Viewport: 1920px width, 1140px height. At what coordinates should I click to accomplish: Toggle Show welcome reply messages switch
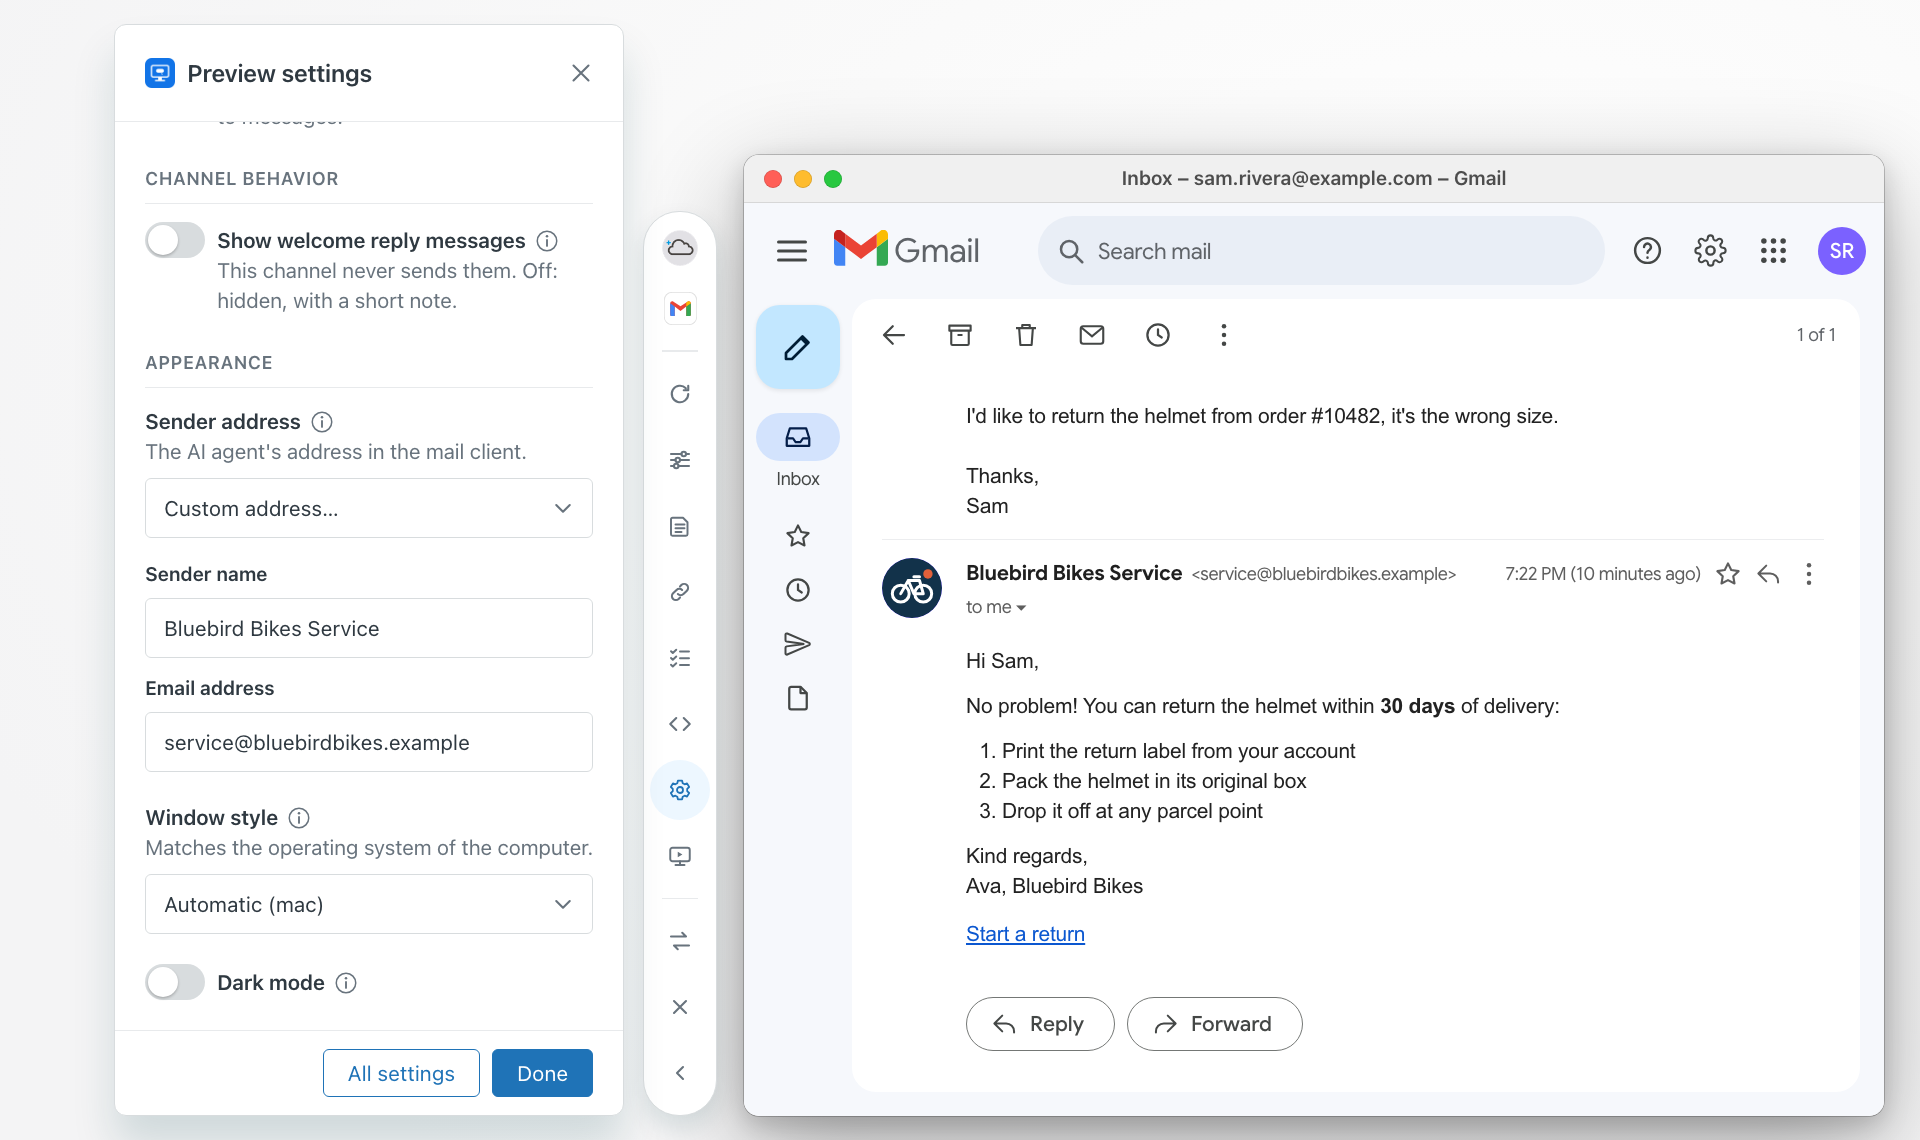[x=175, y=241]
